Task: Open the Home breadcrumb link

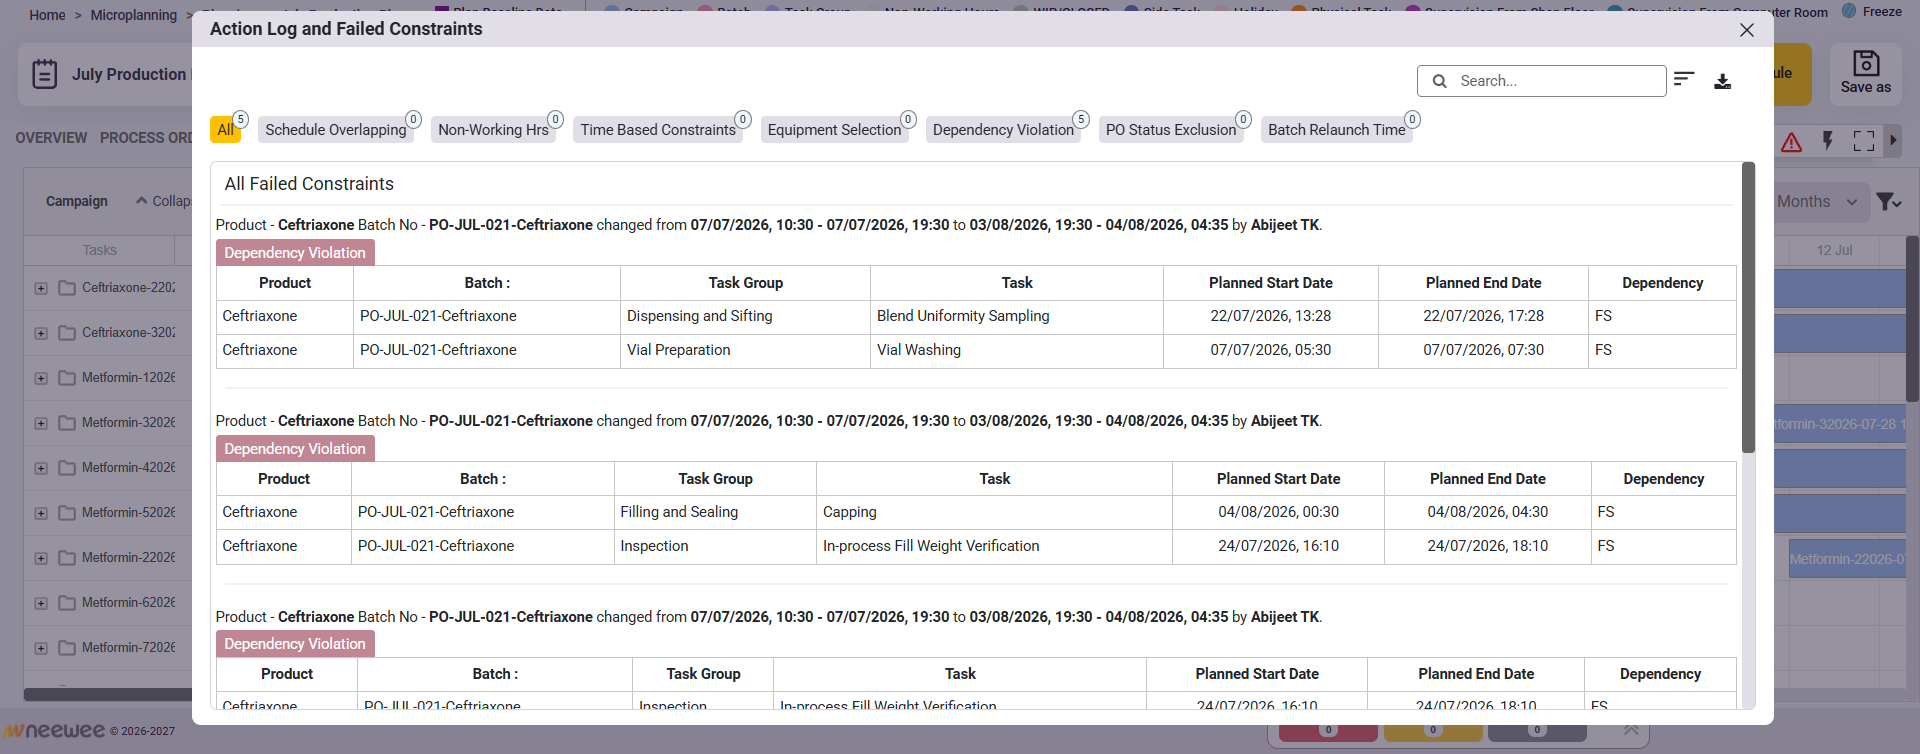Action: 47,15
